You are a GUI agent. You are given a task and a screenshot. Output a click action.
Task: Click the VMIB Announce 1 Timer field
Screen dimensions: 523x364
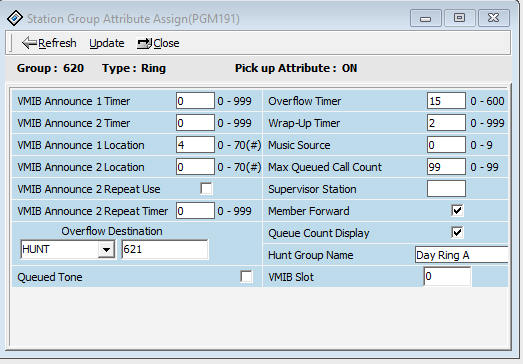coord(195,101)
